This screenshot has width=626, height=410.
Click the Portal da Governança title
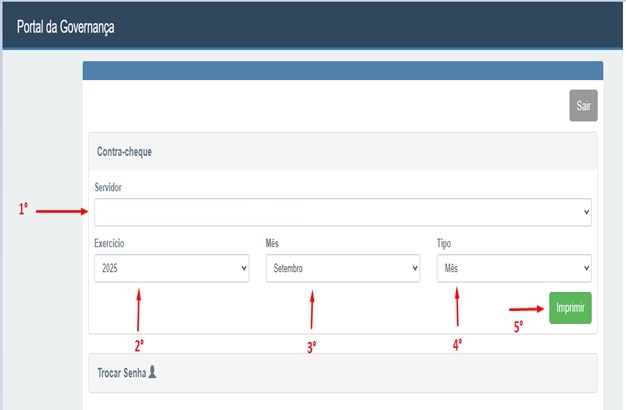point(66,27)
